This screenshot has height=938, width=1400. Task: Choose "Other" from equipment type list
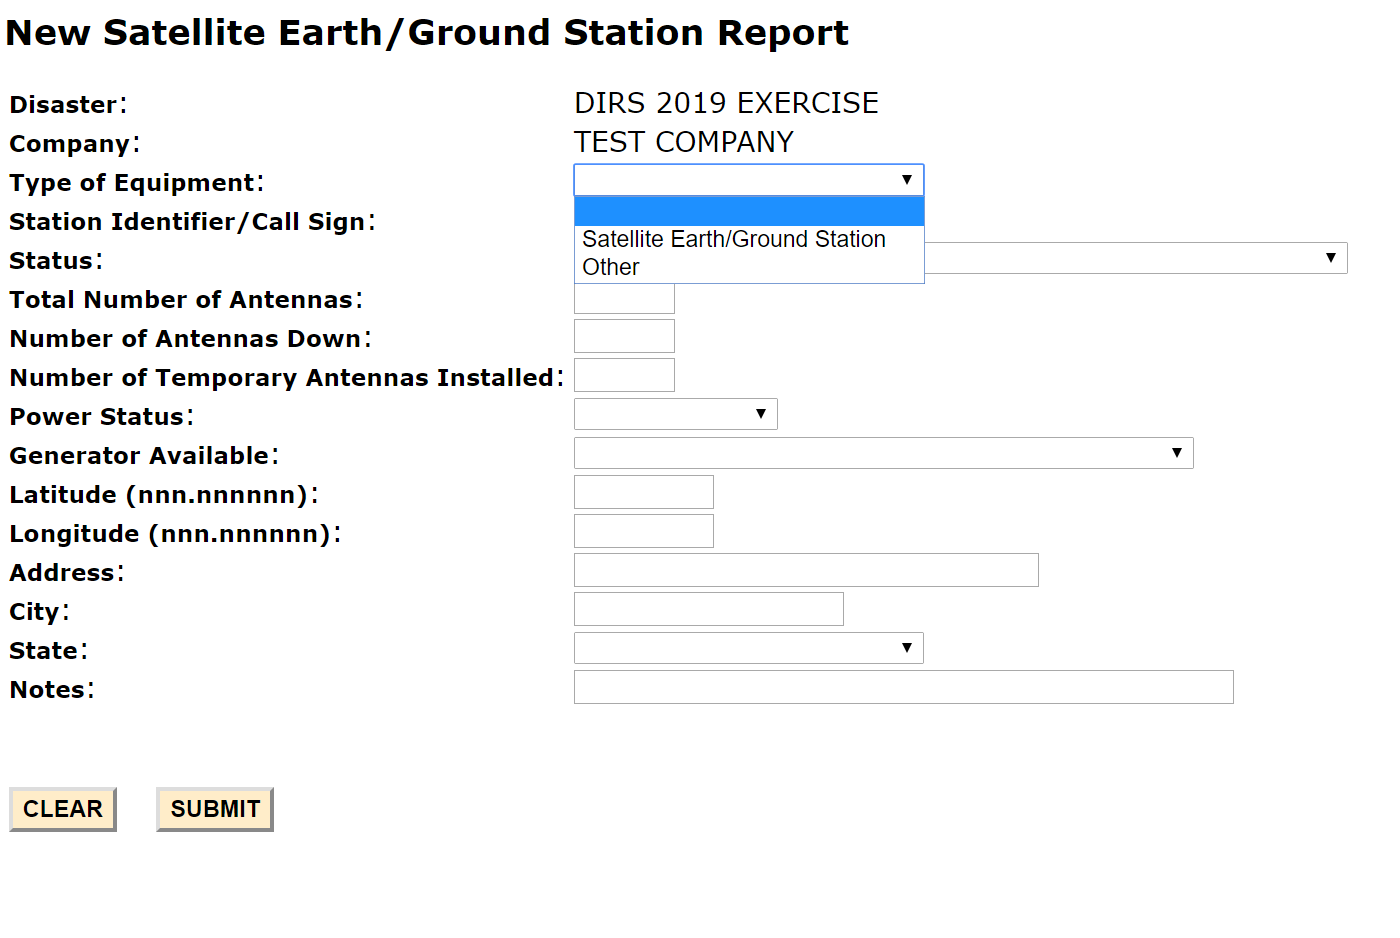point(611,268)
